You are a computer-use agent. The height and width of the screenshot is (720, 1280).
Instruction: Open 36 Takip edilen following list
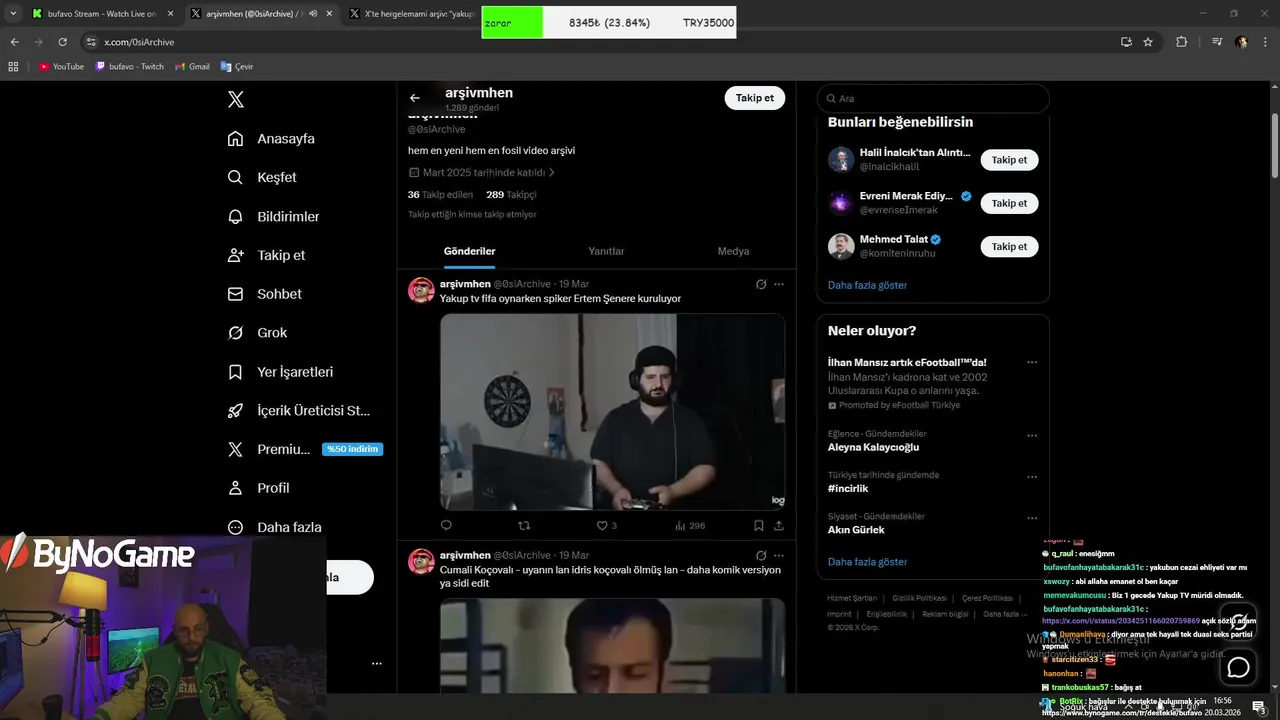(x=440, y=195)
